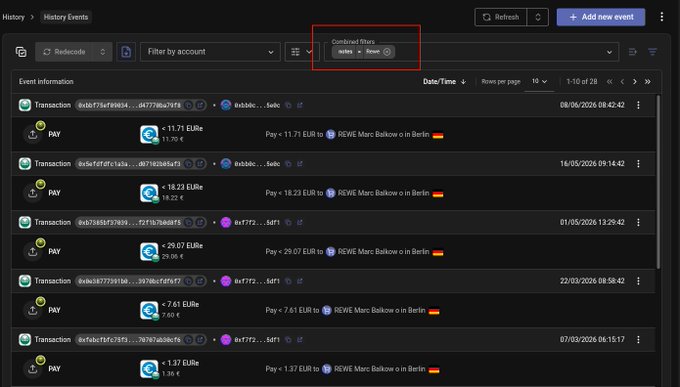Click the amount '< 1.37 EURe'

(180, 363)
